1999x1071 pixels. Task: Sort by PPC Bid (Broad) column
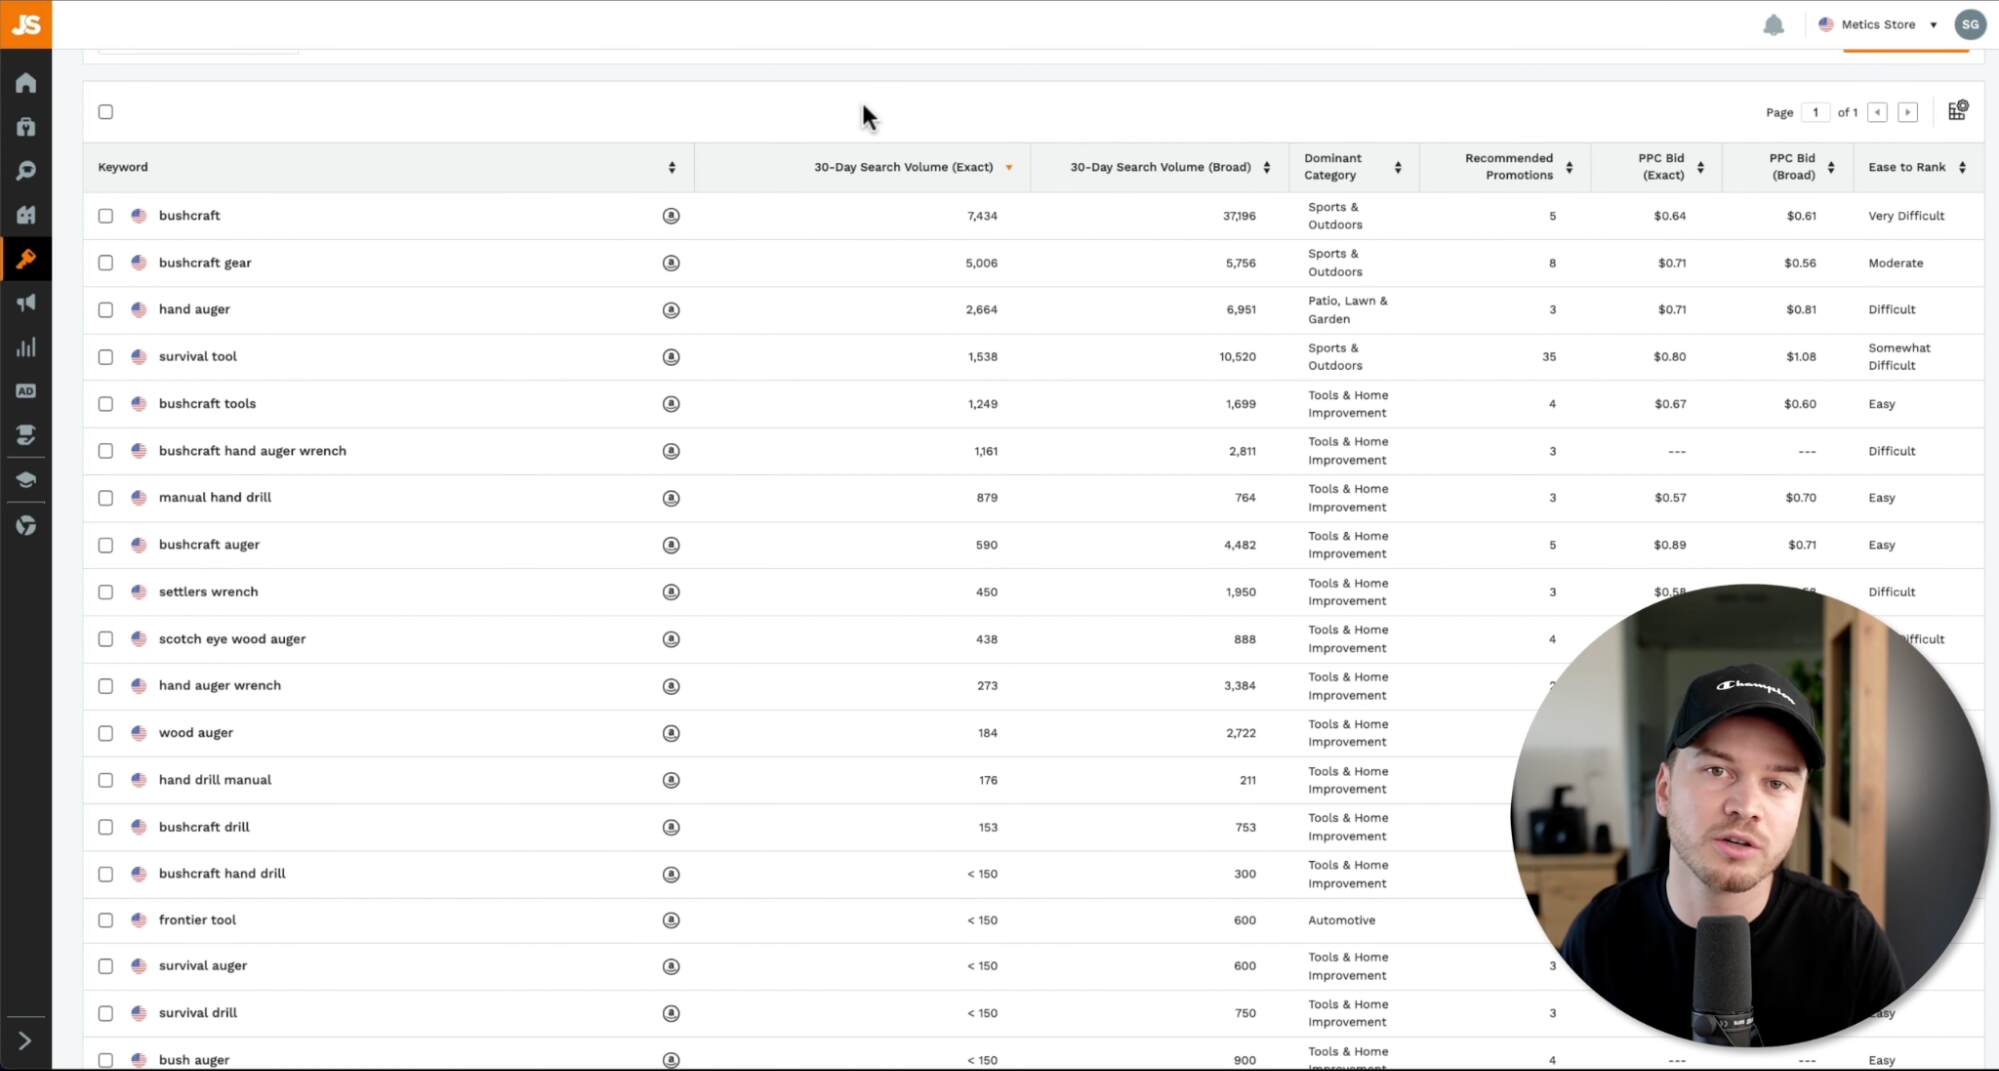pyautogui.click(x=1831, y=168)
